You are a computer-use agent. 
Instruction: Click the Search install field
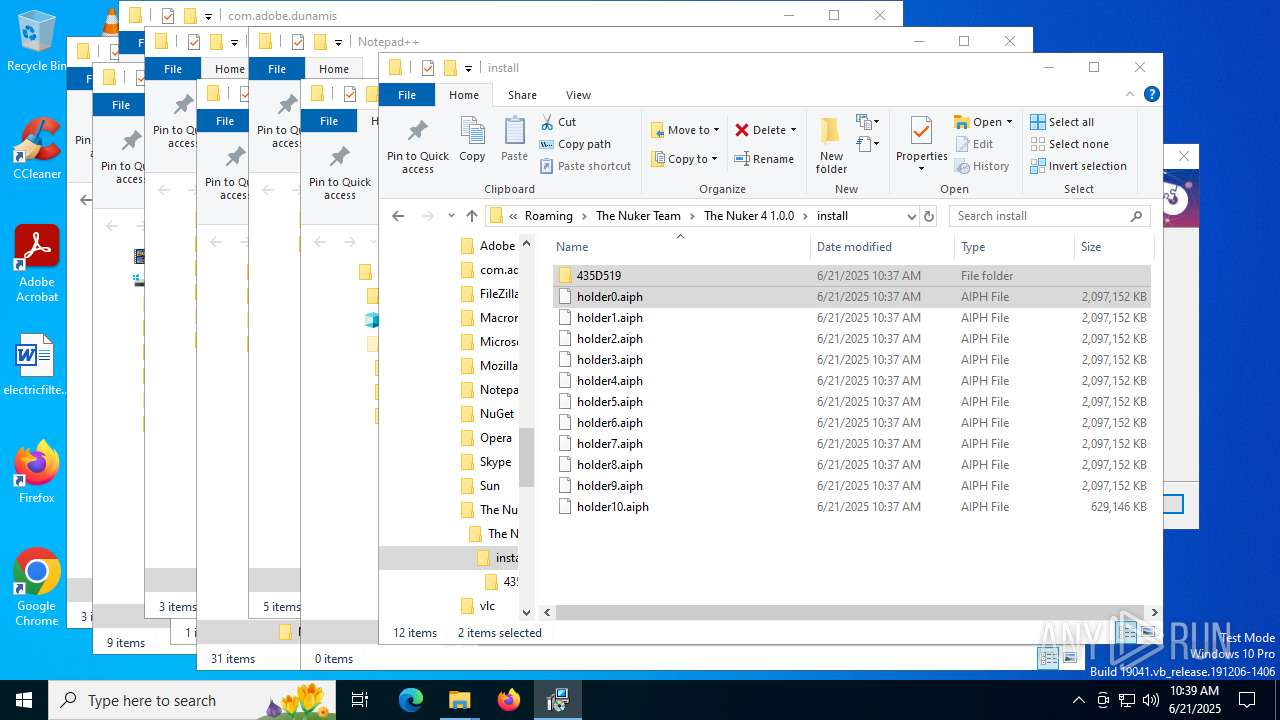[1048, 216]
